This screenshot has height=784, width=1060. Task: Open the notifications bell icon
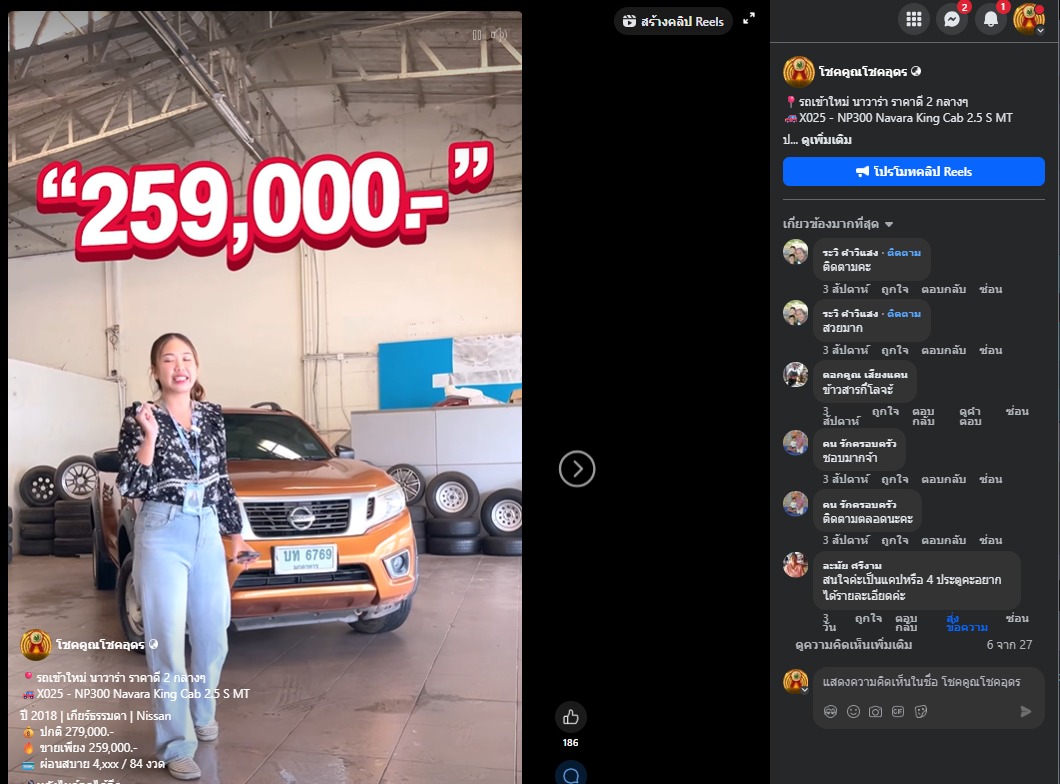point(990,19)
